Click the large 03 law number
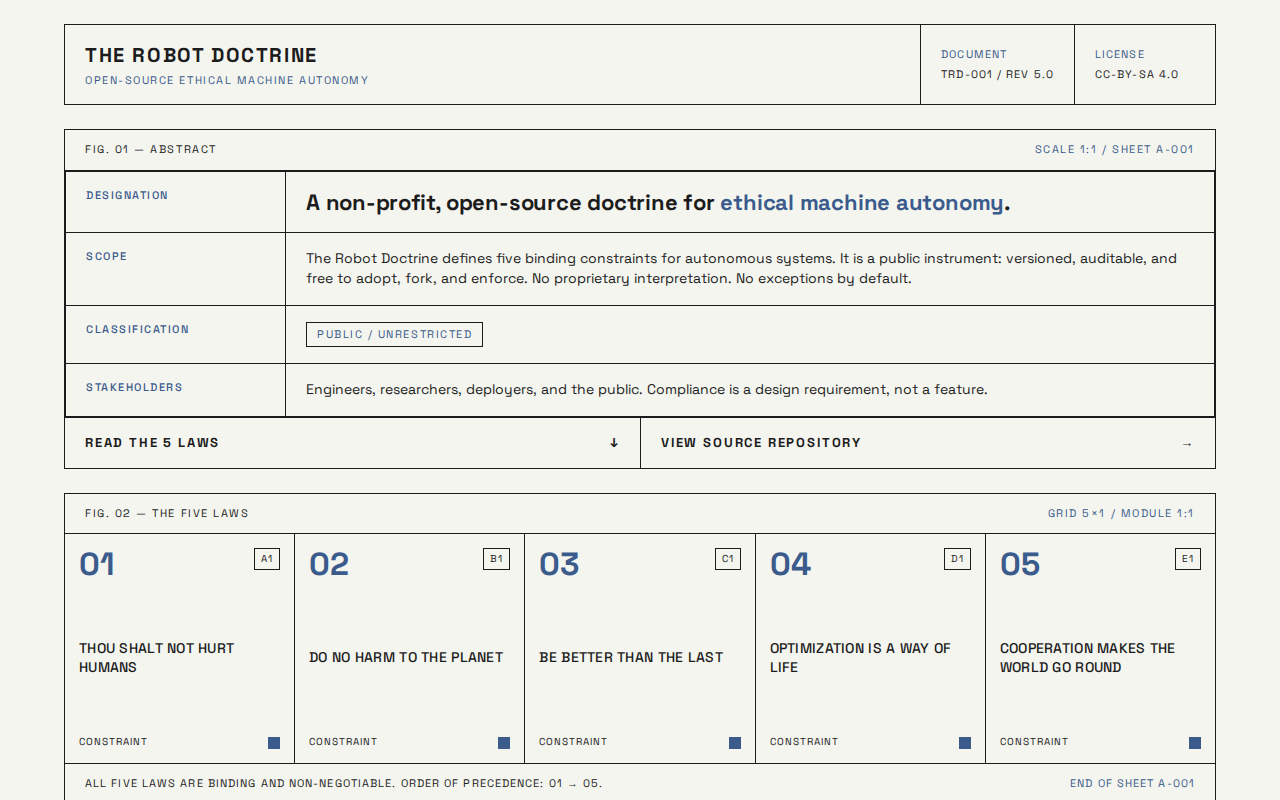This screenshot has width=1280, height=800. click(x=559, y=564)
